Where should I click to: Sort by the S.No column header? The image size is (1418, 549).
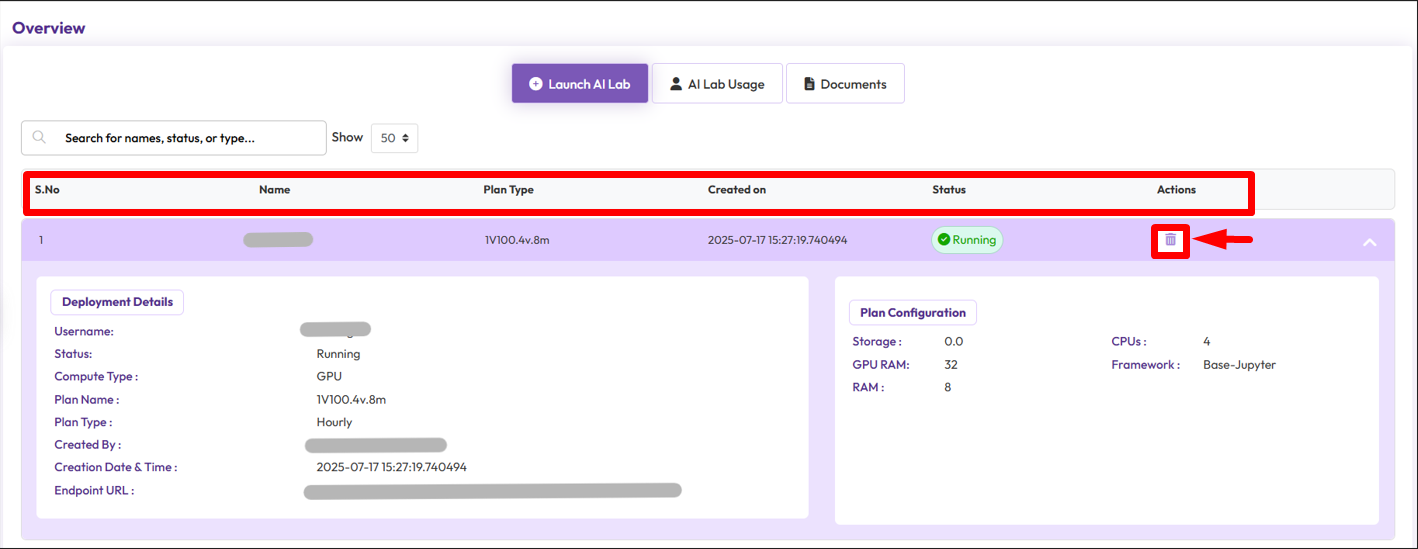point(47,190)
